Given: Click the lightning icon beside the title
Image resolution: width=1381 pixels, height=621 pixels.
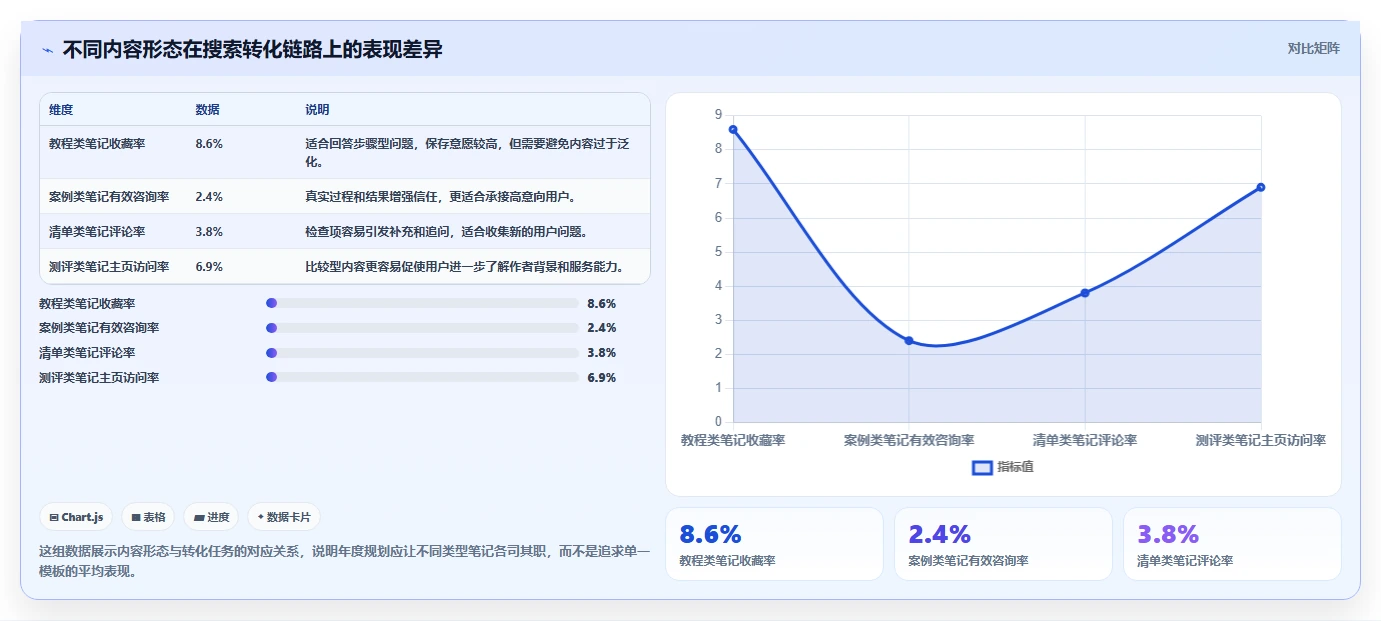Looking at the screenshot, I should pyautogui.click(x=47, y=50).
